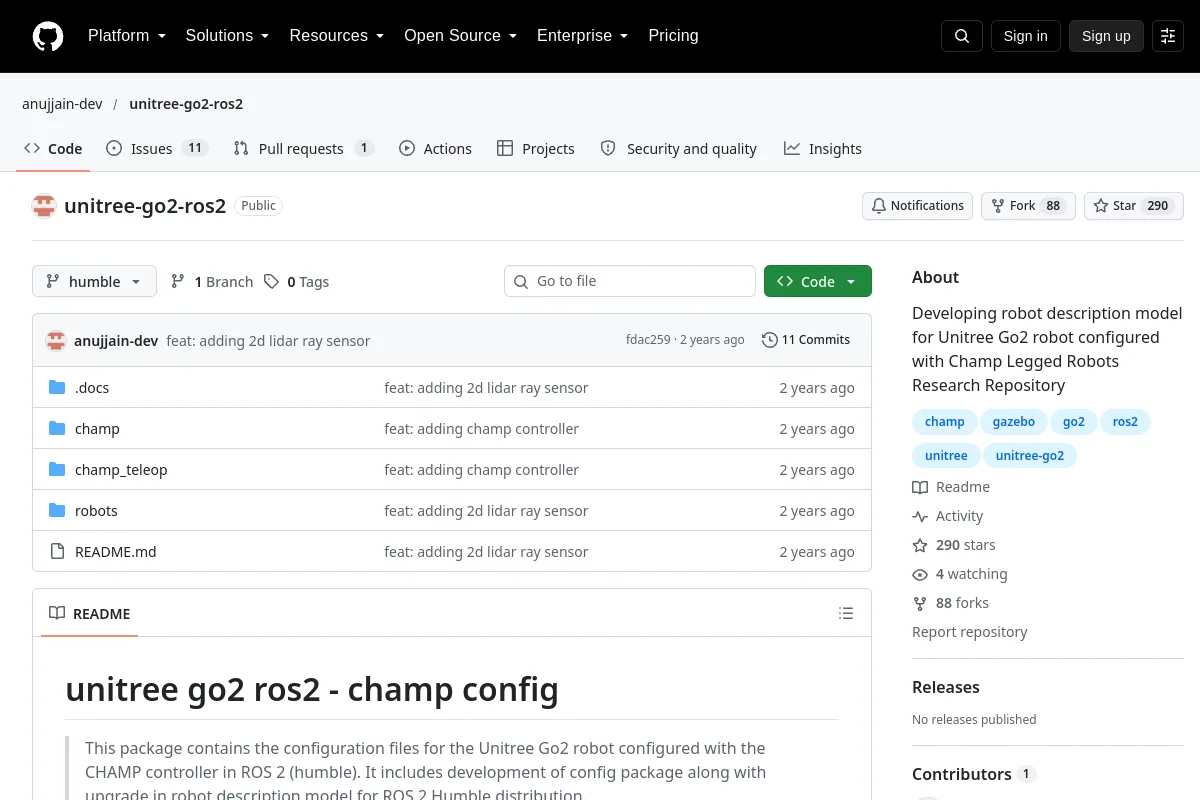
Task: Click the README book icon in tab
Action: 57,614
